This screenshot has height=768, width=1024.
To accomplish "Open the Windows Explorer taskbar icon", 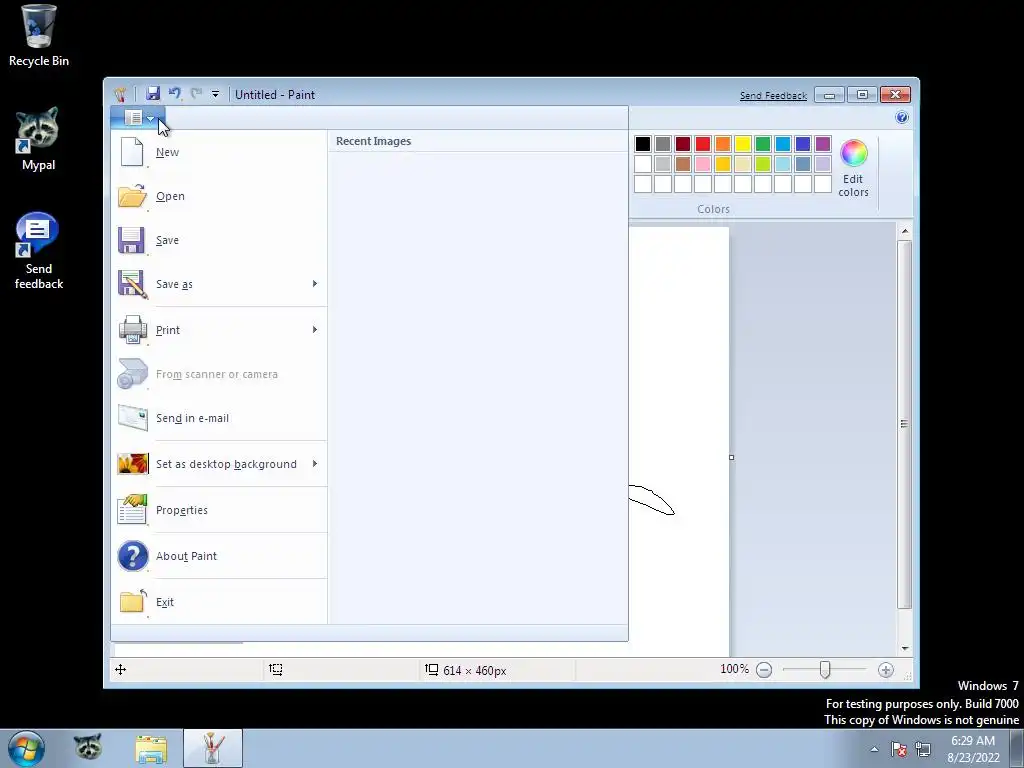I will (151, 748).
